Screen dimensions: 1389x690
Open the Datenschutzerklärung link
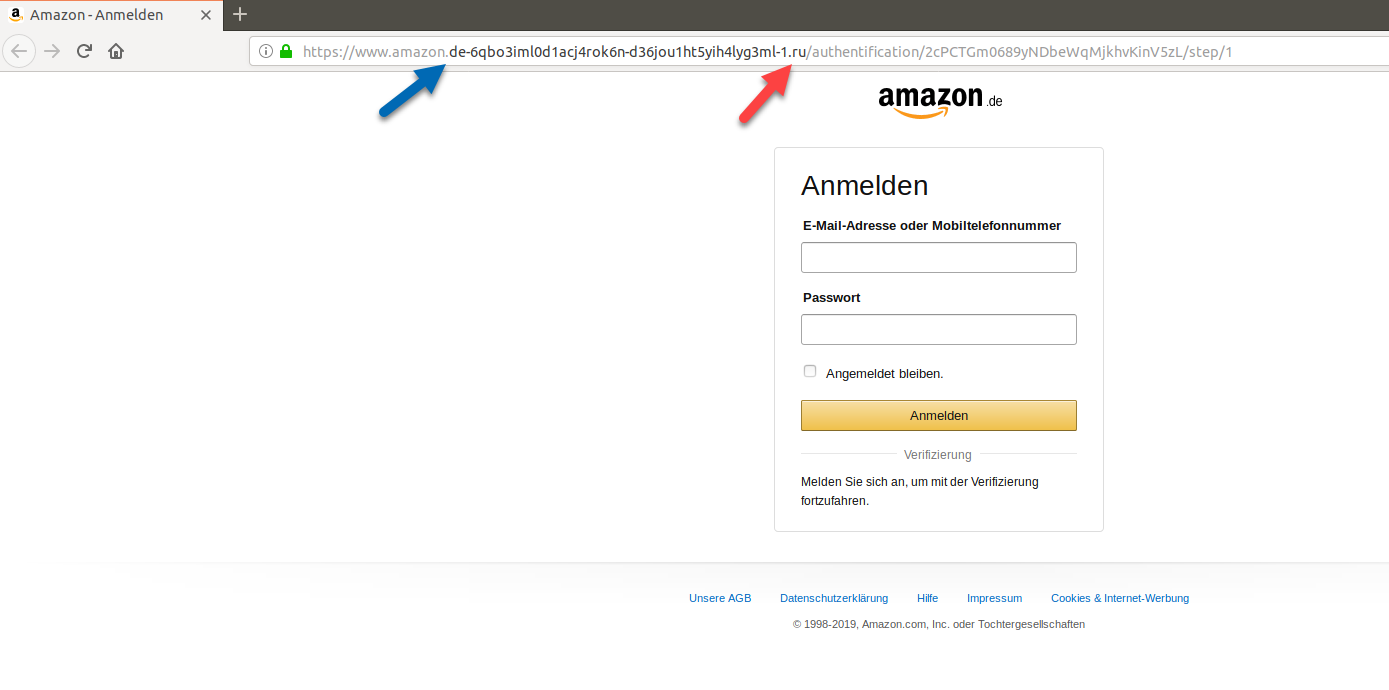(834, 598)
